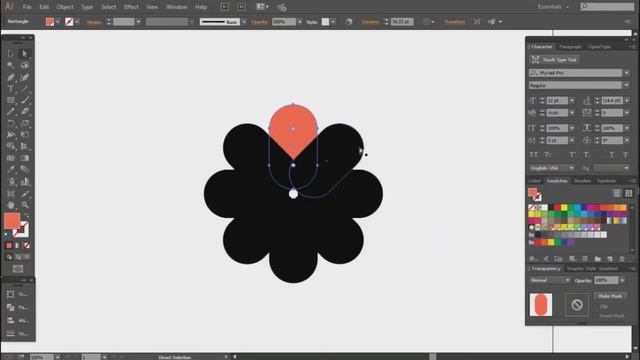Switch to the Symbols tab
This screenshot has width=640, height=360.
point(606,181)
